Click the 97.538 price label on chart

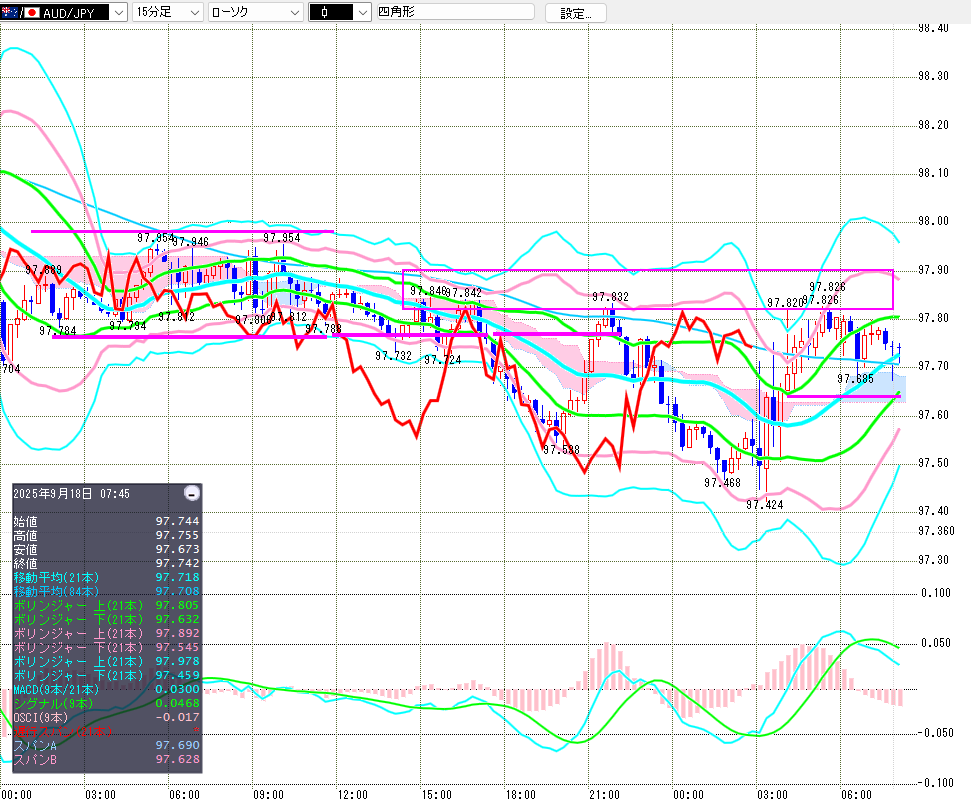[x=561, y=450]
